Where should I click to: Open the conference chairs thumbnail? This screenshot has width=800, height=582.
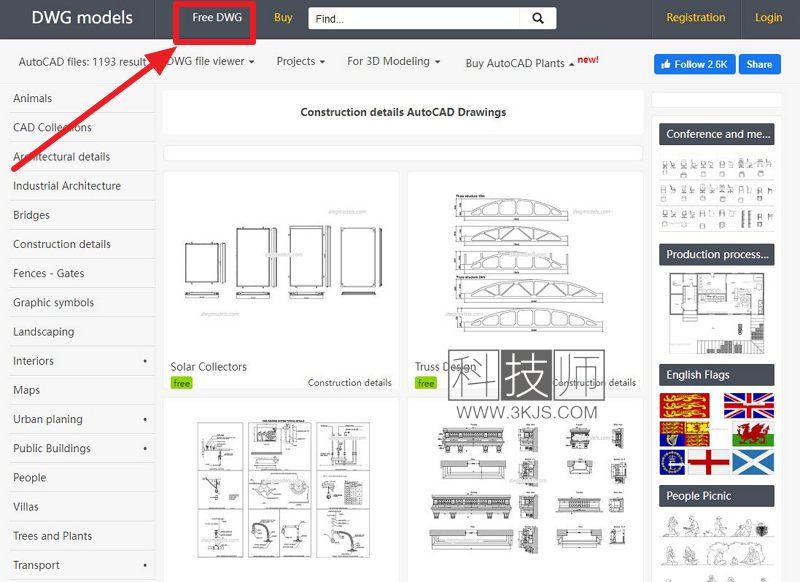point(717,193)
